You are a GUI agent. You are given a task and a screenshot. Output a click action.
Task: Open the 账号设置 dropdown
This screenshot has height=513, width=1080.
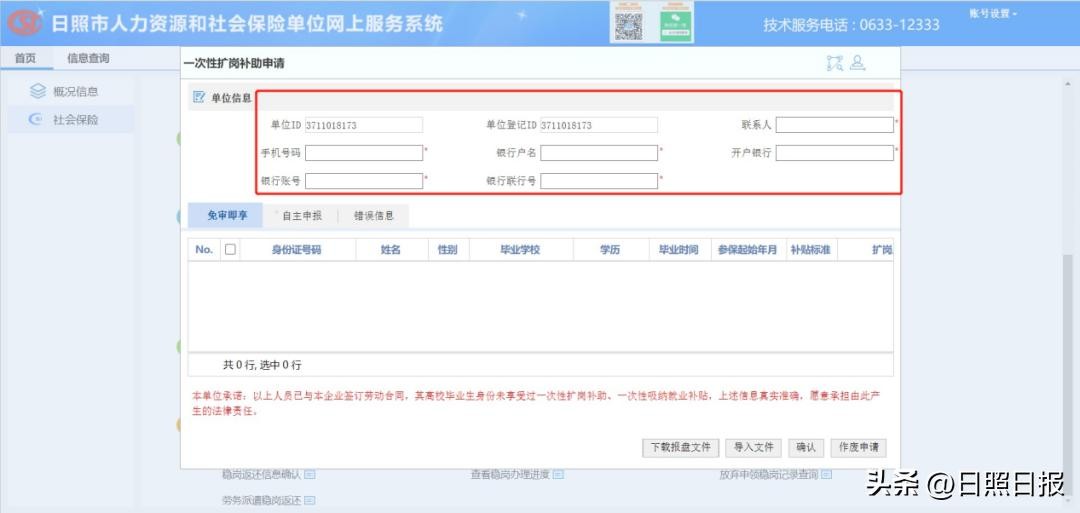993,14
